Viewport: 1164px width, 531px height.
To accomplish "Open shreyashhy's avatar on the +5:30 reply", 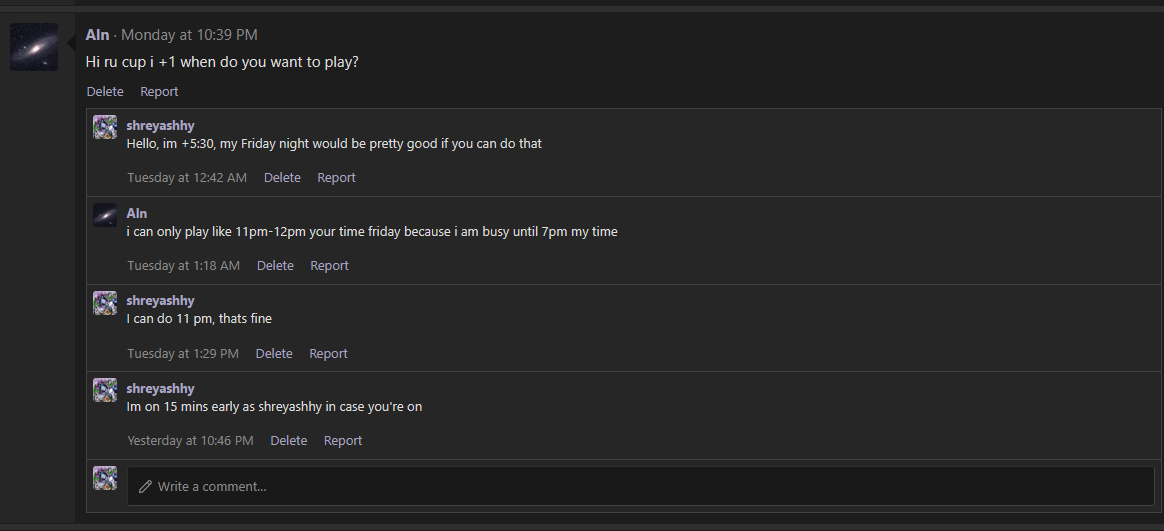I will point(105,127).
